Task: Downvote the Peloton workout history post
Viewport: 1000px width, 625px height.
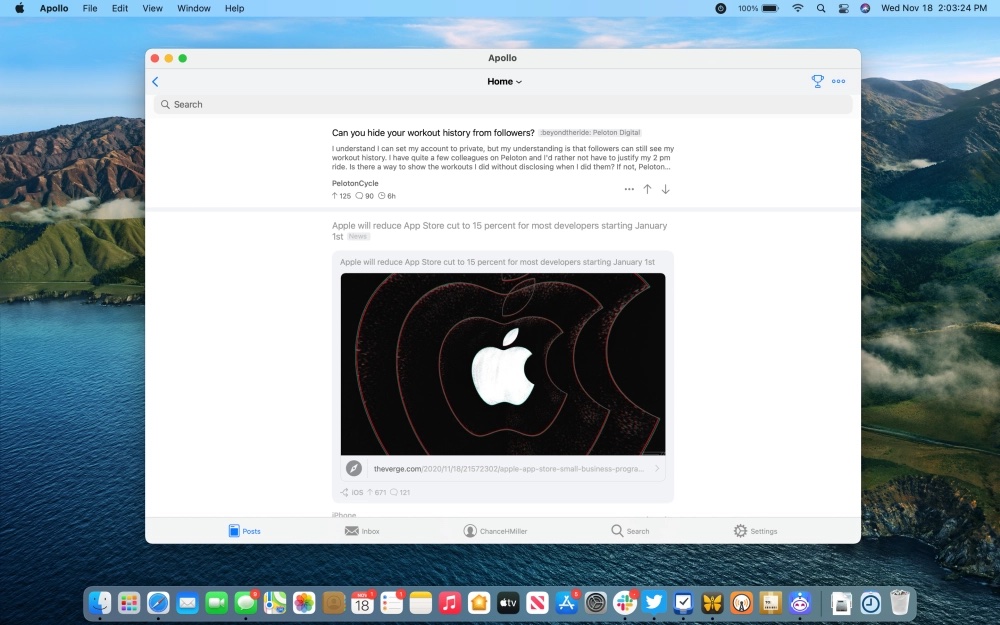Action: [665, 189]
